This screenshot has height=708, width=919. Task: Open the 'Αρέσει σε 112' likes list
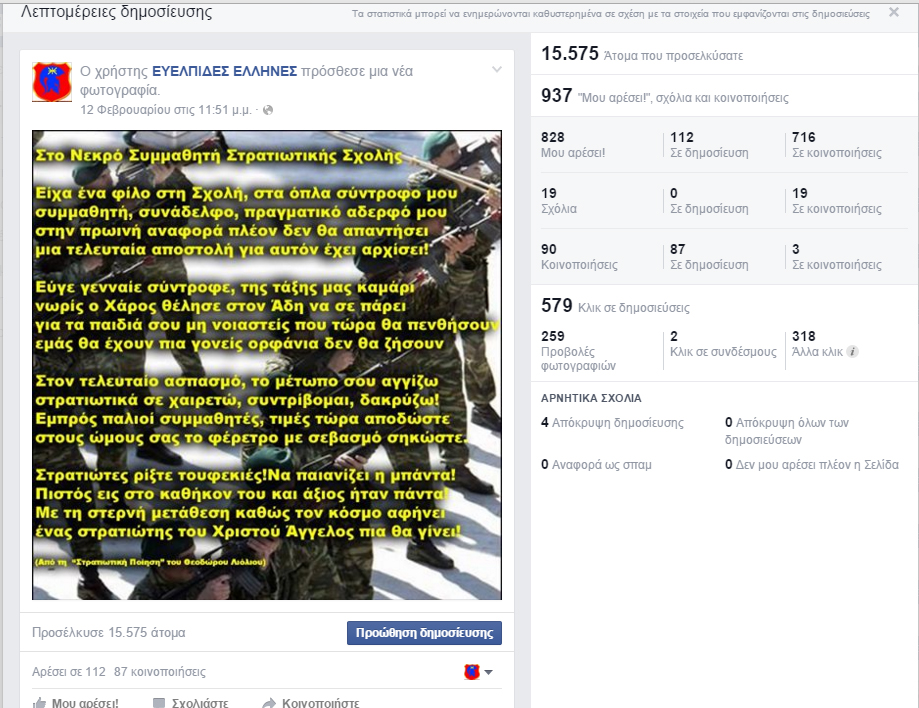tap(69, 672)
